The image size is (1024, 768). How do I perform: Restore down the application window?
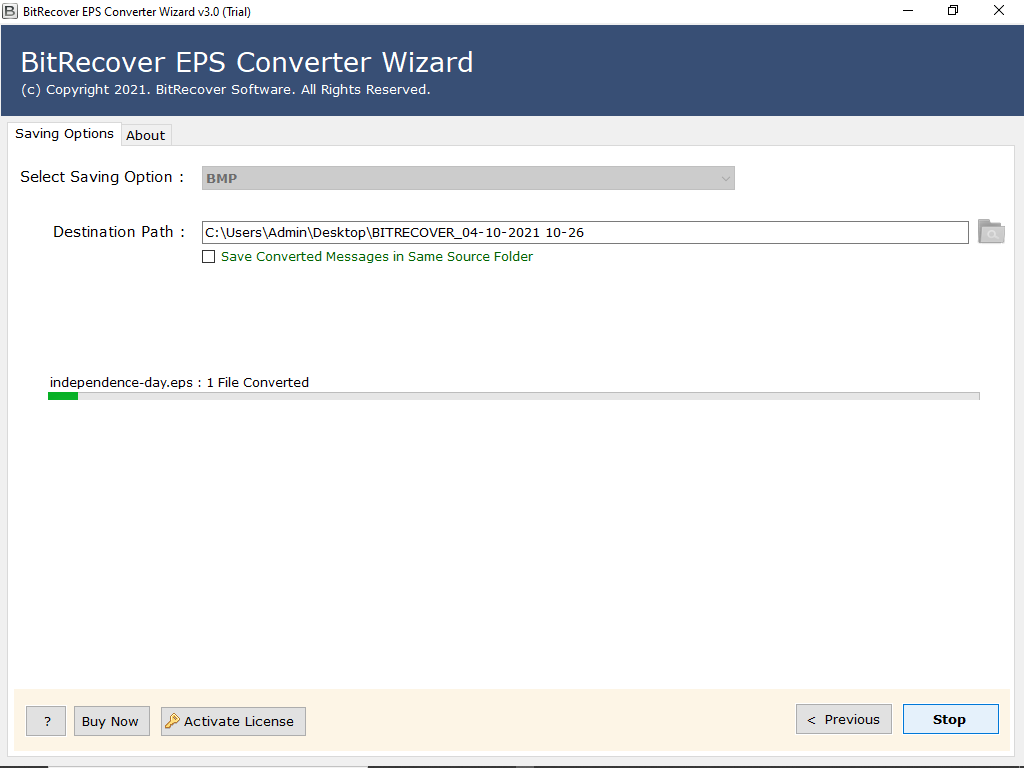pos(953,10)
